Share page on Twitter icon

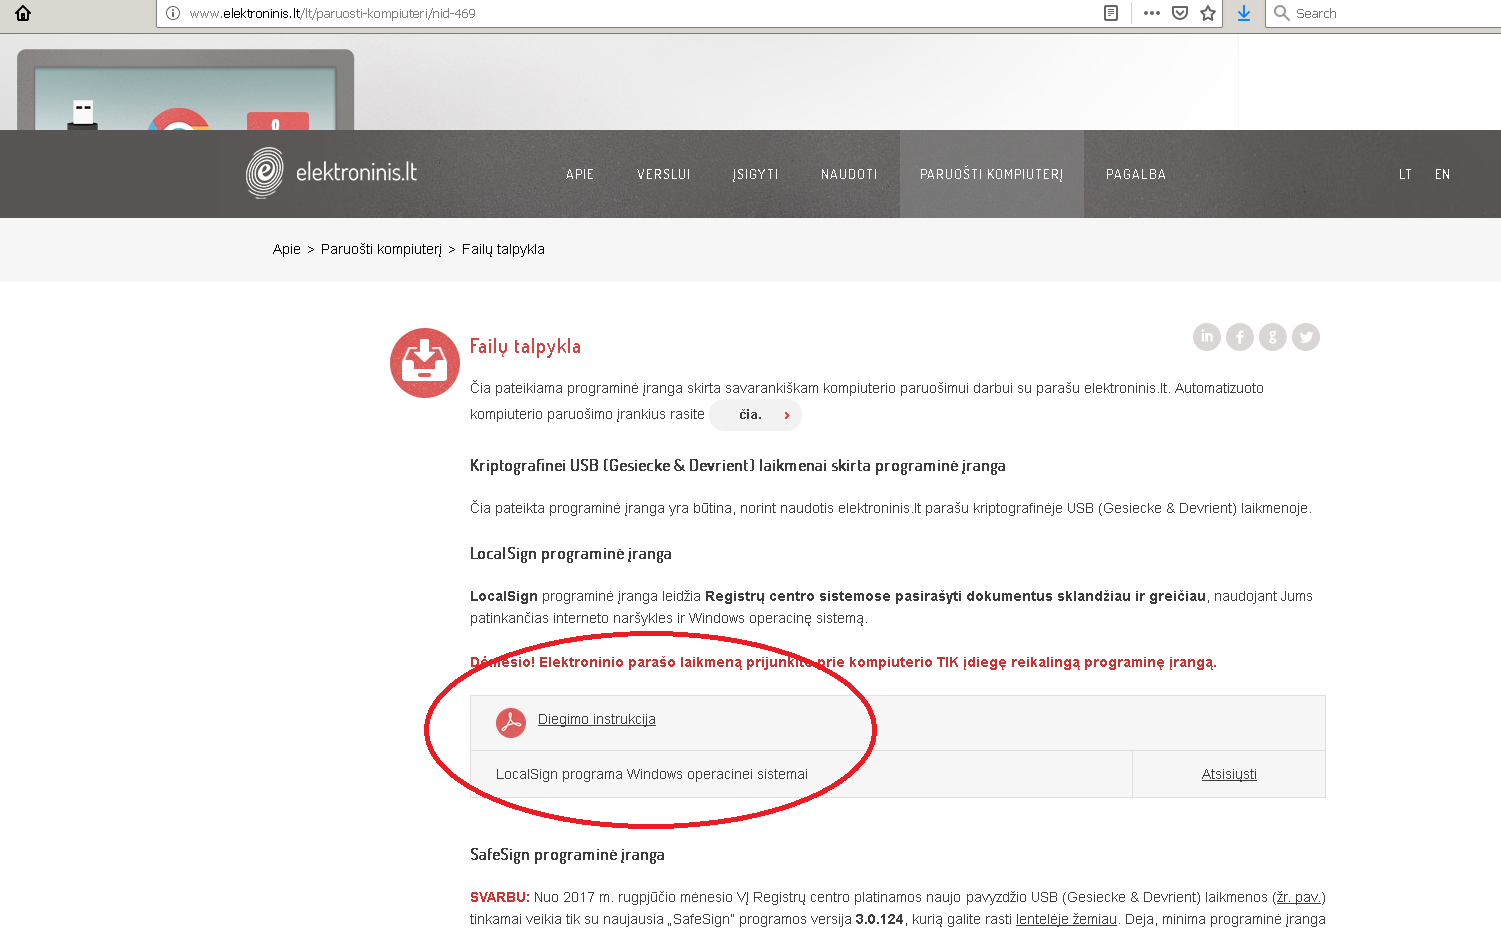(1306, 337)
